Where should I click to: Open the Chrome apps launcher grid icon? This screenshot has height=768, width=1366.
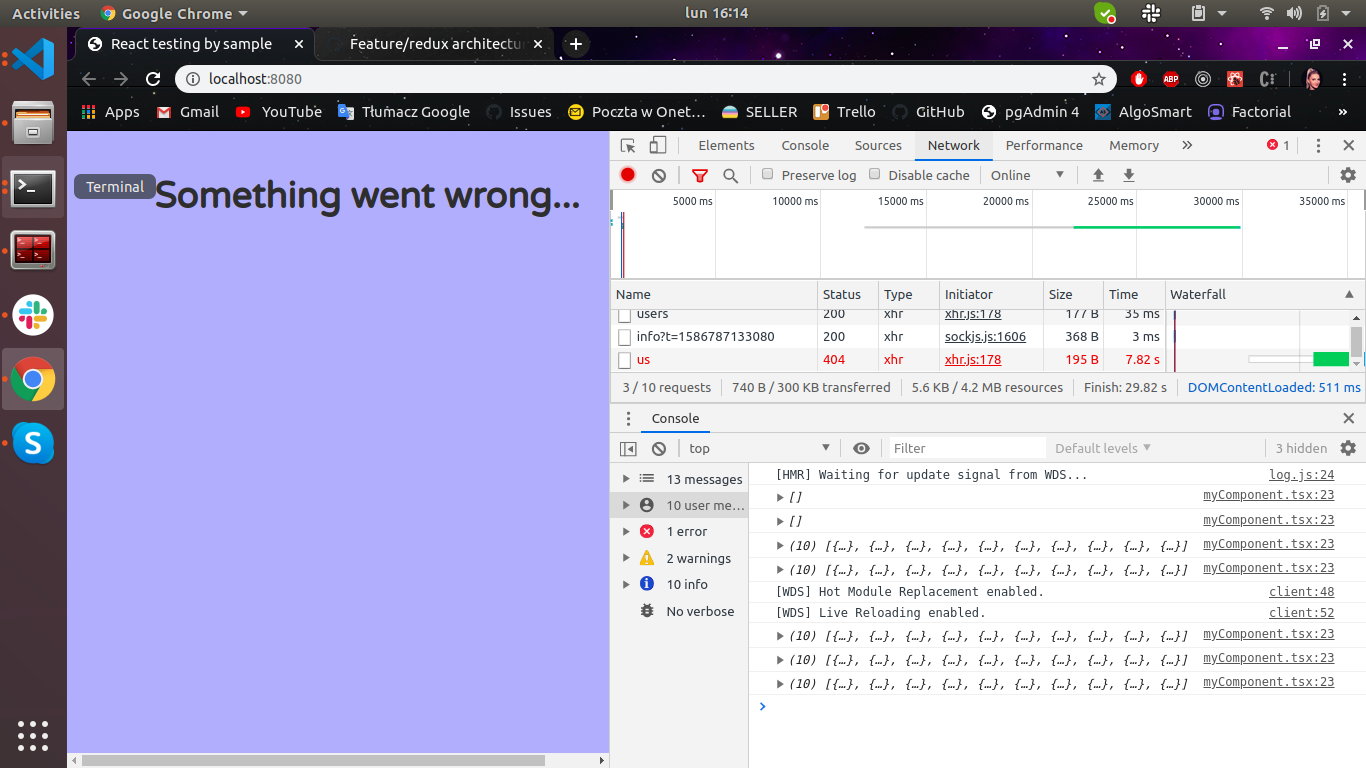tap(87, 111)
